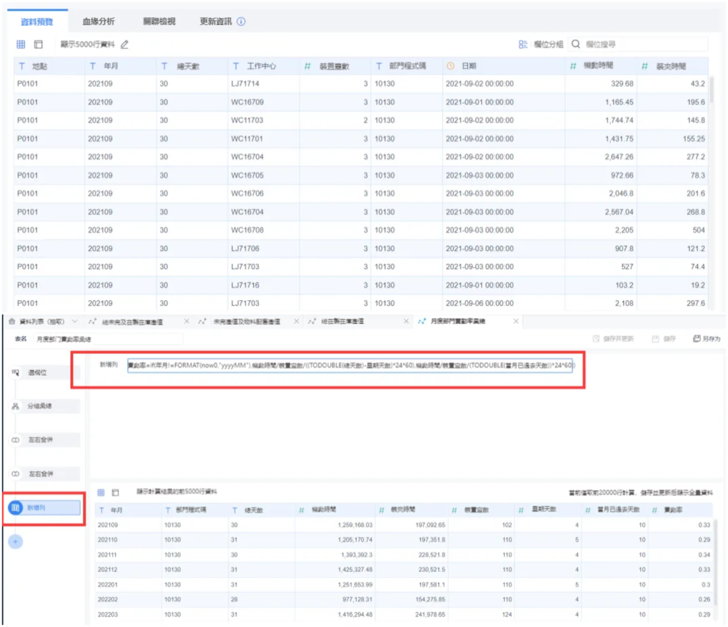Add a new step with the plus button
This screenshot has width=728, height=627.
pyautogui.click(x=16, y=541)
